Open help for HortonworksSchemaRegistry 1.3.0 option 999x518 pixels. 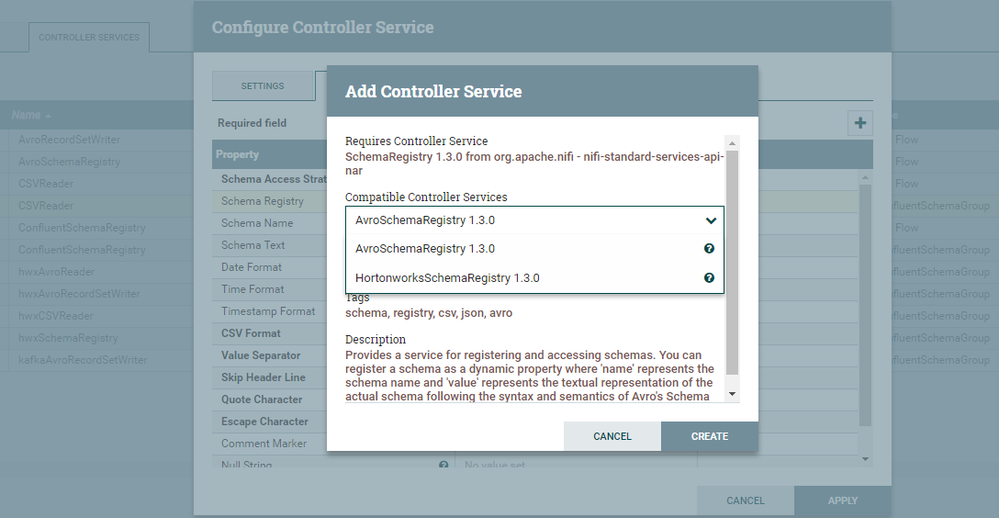pyautogui.click(x=708, y=278)
